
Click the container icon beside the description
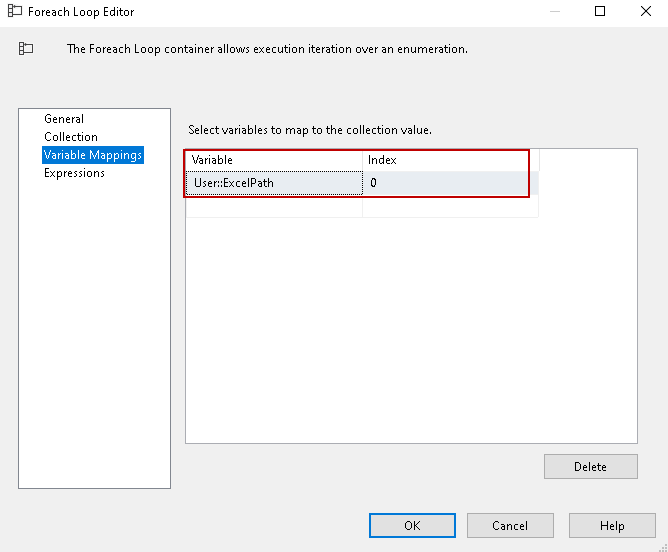[x=26, y=48]
